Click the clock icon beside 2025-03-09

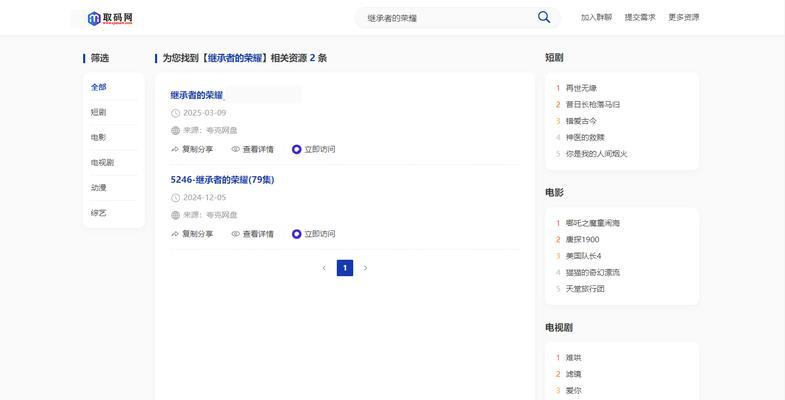(x=175, y=113)
